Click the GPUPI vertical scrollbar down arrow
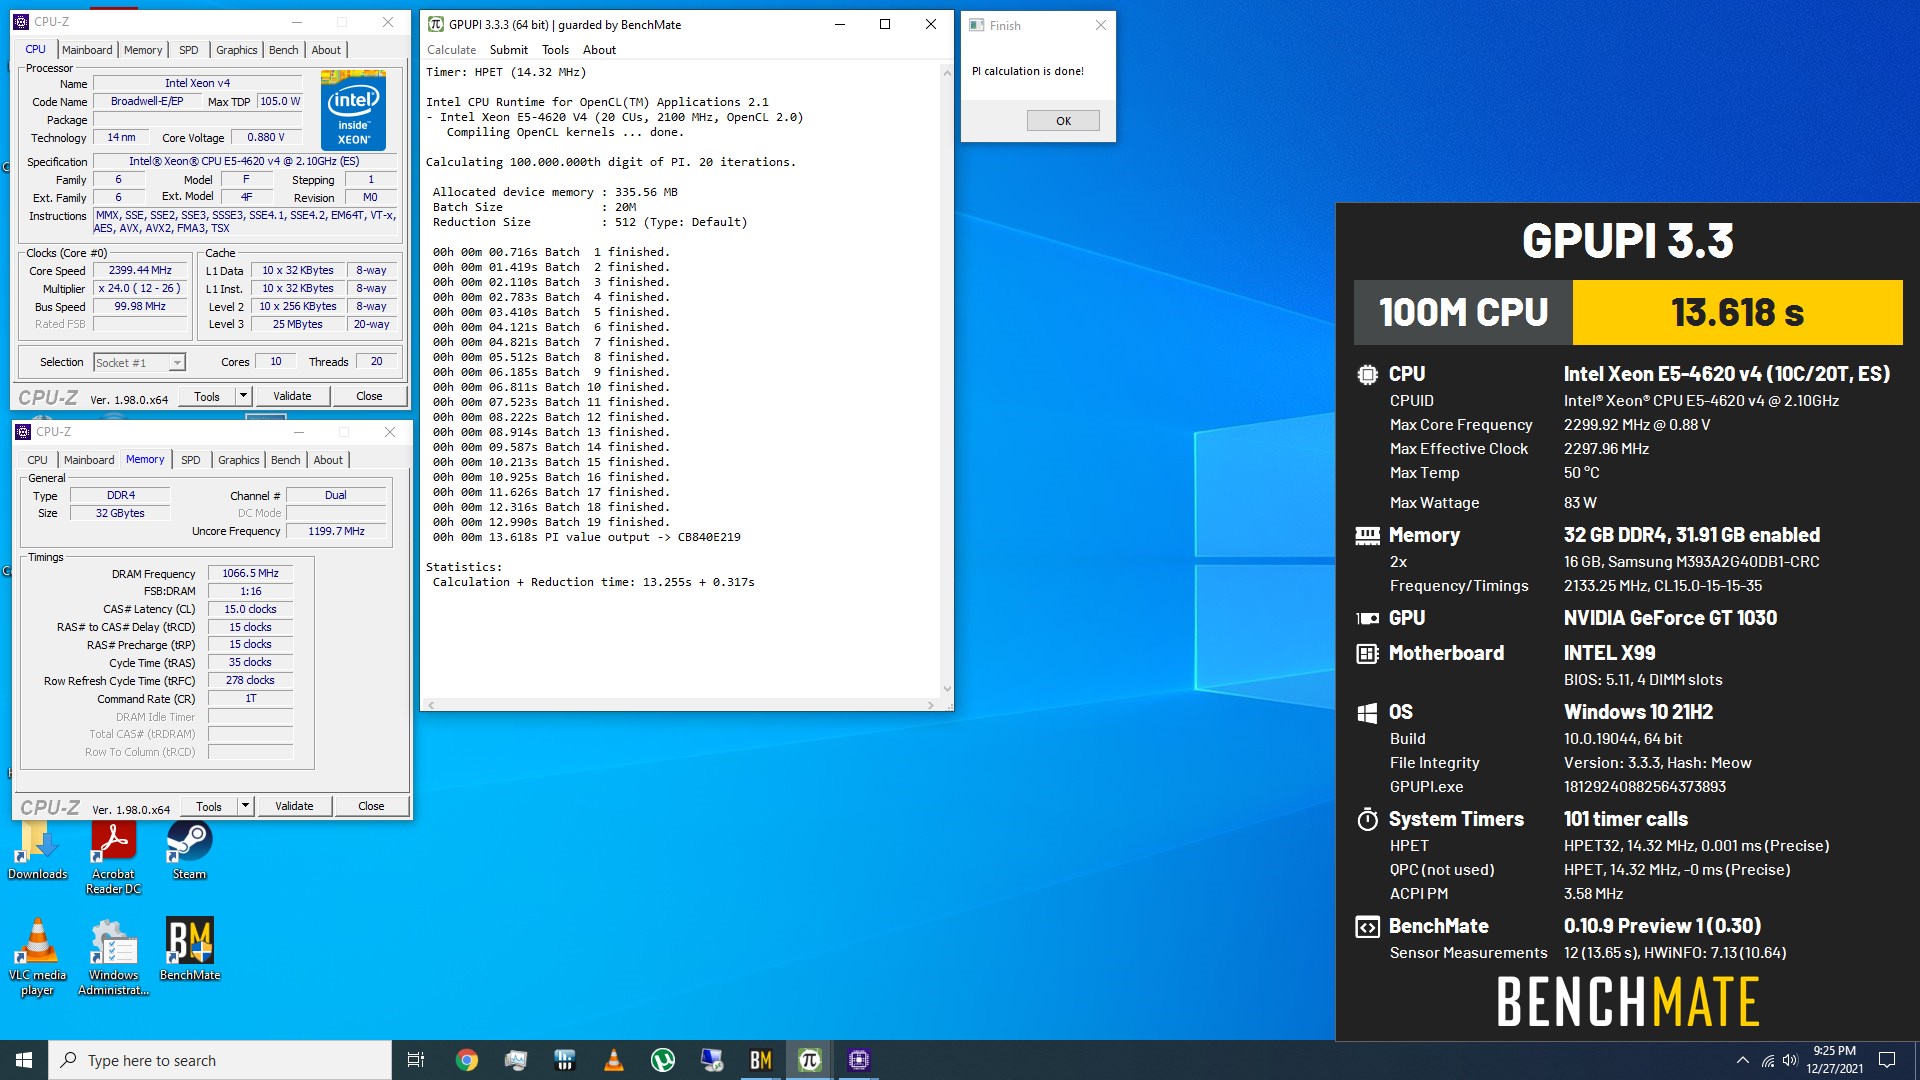1920x1080 pixels. 946,689
